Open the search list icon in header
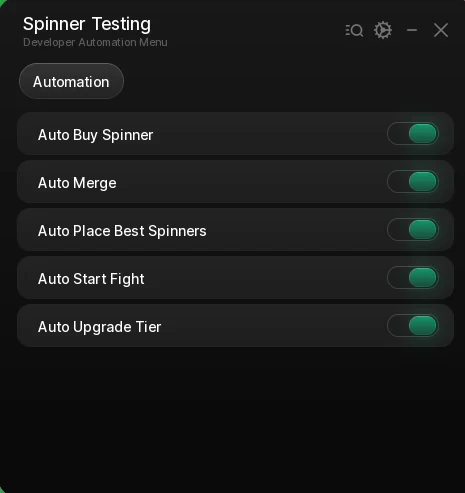The width and height of the screenshot is (465, 493). (354, 30)
